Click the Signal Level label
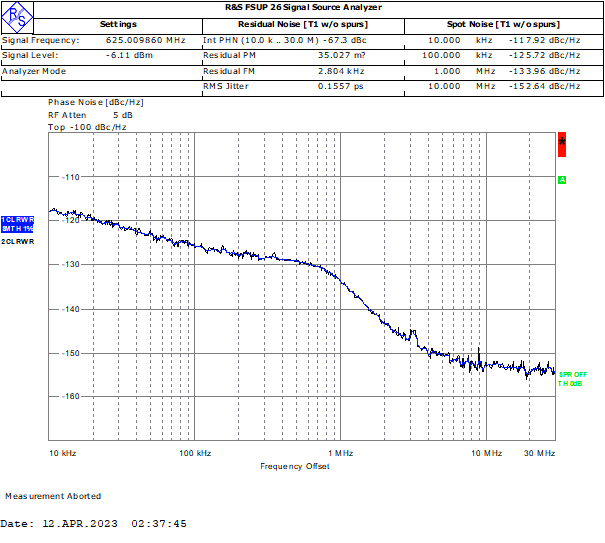The height and width of the screenshot is (543, 605). (x=30, y=55)
